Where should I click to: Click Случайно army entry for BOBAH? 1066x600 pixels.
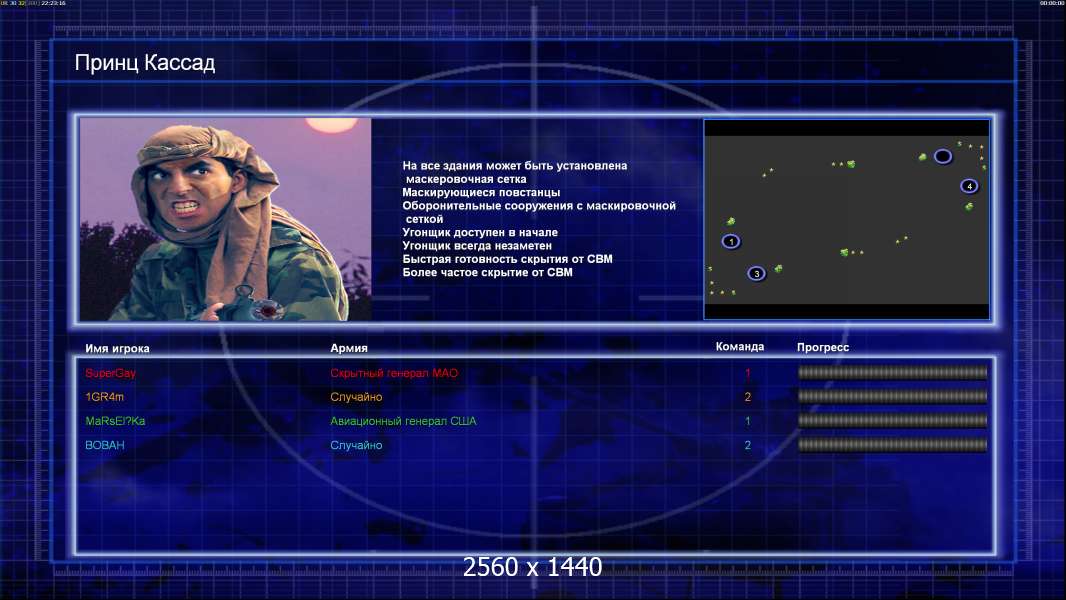point(356,445)
